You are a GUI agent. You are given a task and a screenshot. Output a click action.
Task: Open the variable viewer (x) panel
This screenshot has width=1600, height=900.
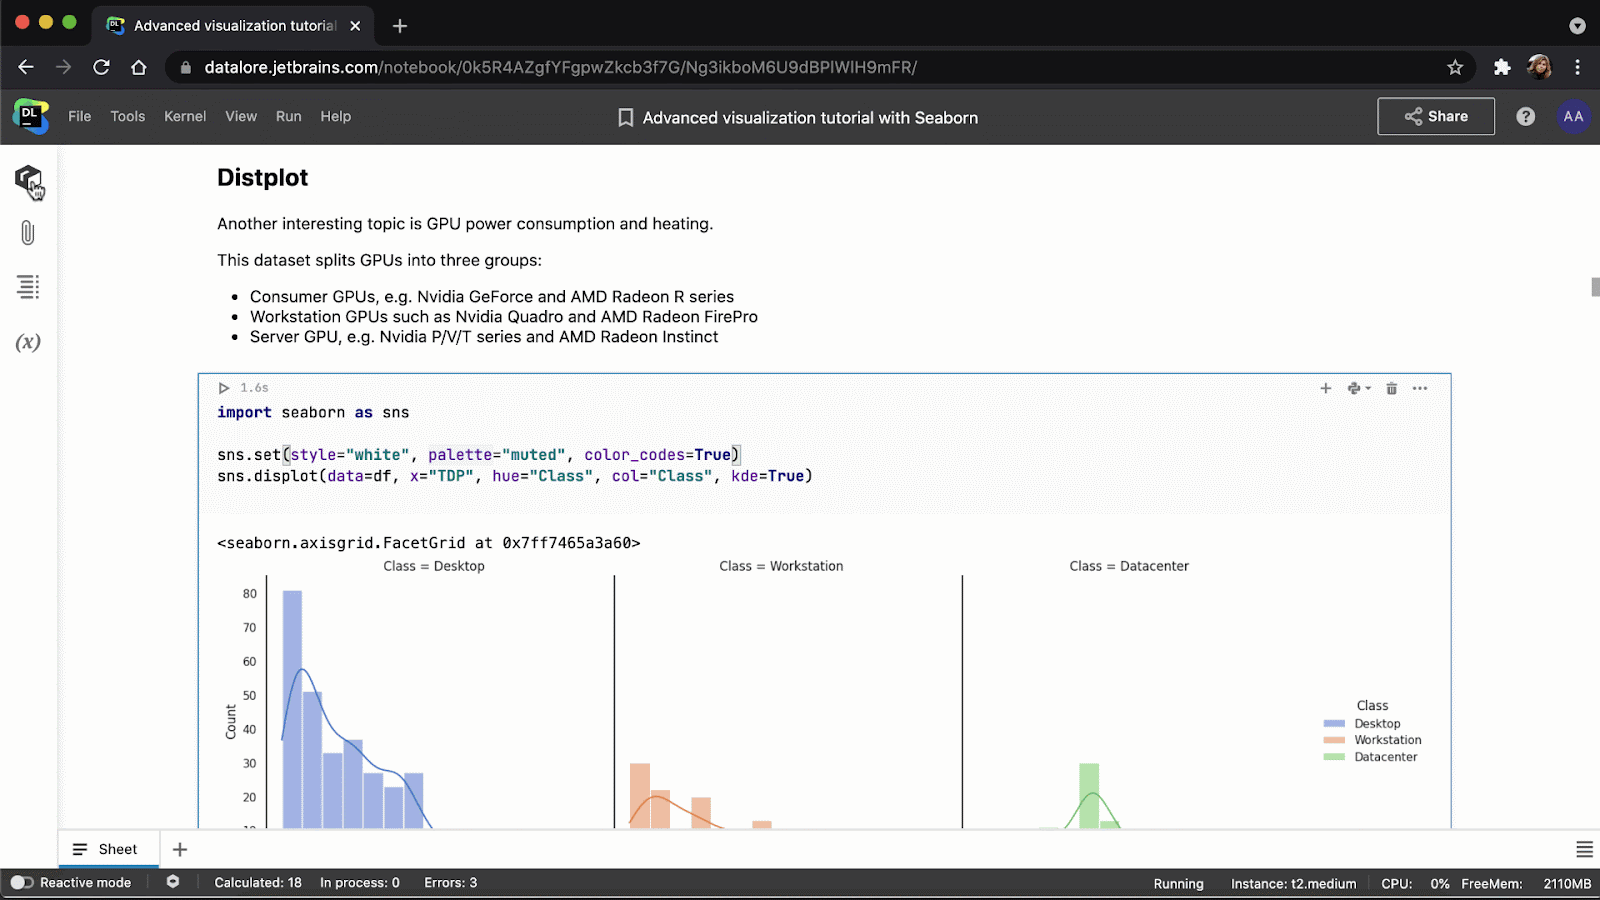click(28, 343)
